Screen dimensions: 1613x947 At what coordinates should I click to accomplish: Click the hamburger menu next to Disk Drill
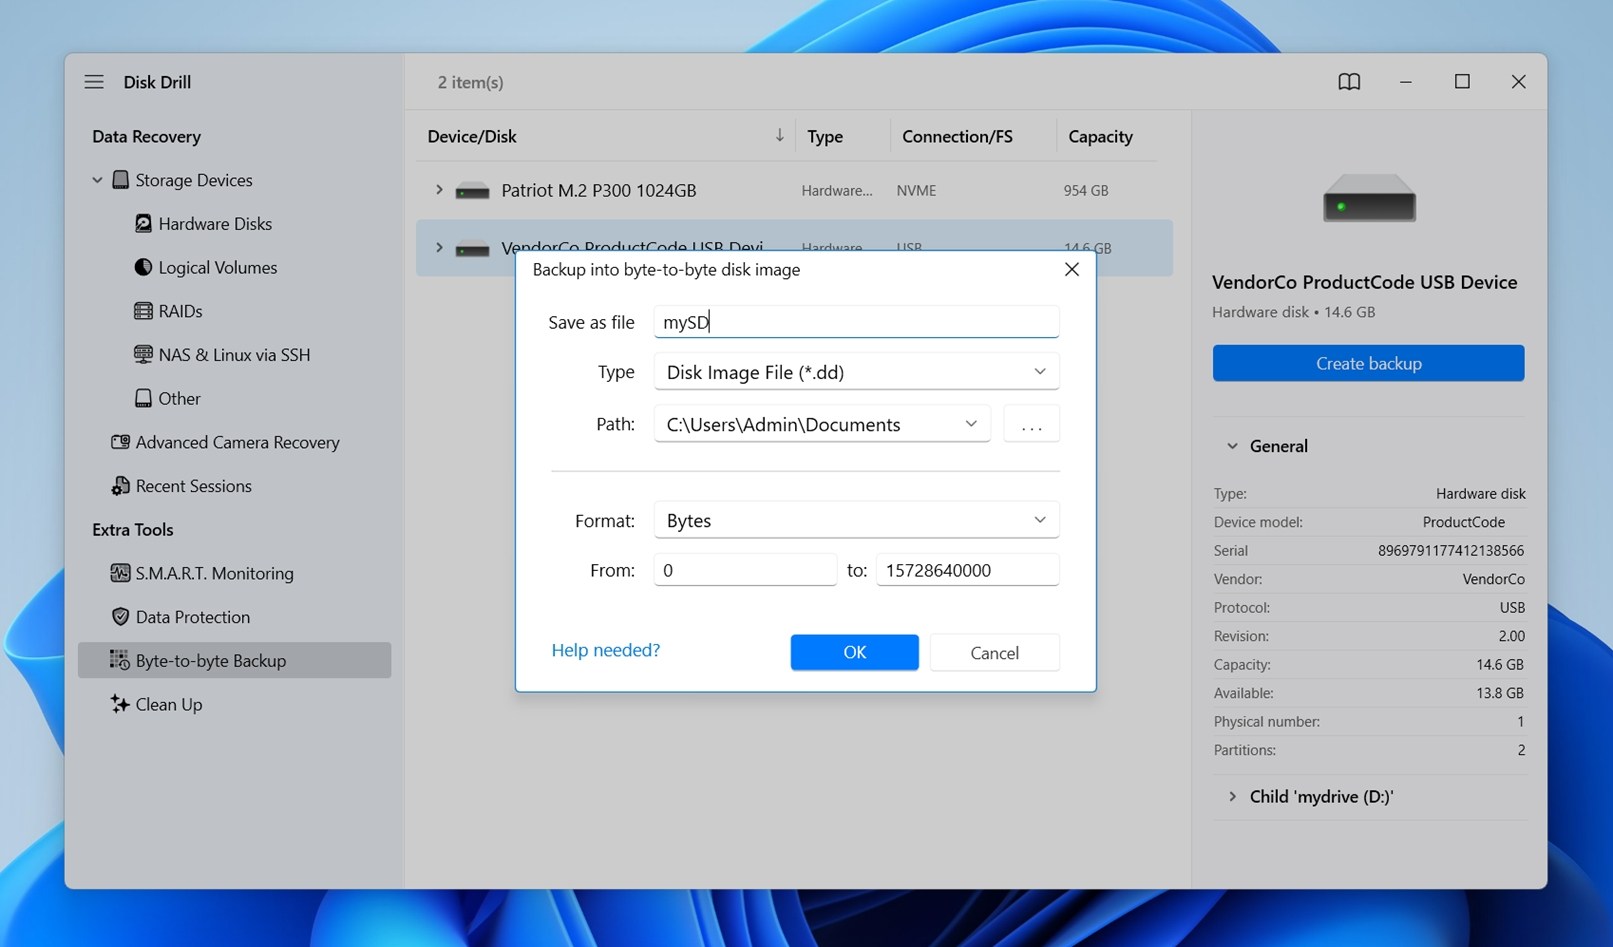pyautogui.click(x=94, y=82)
